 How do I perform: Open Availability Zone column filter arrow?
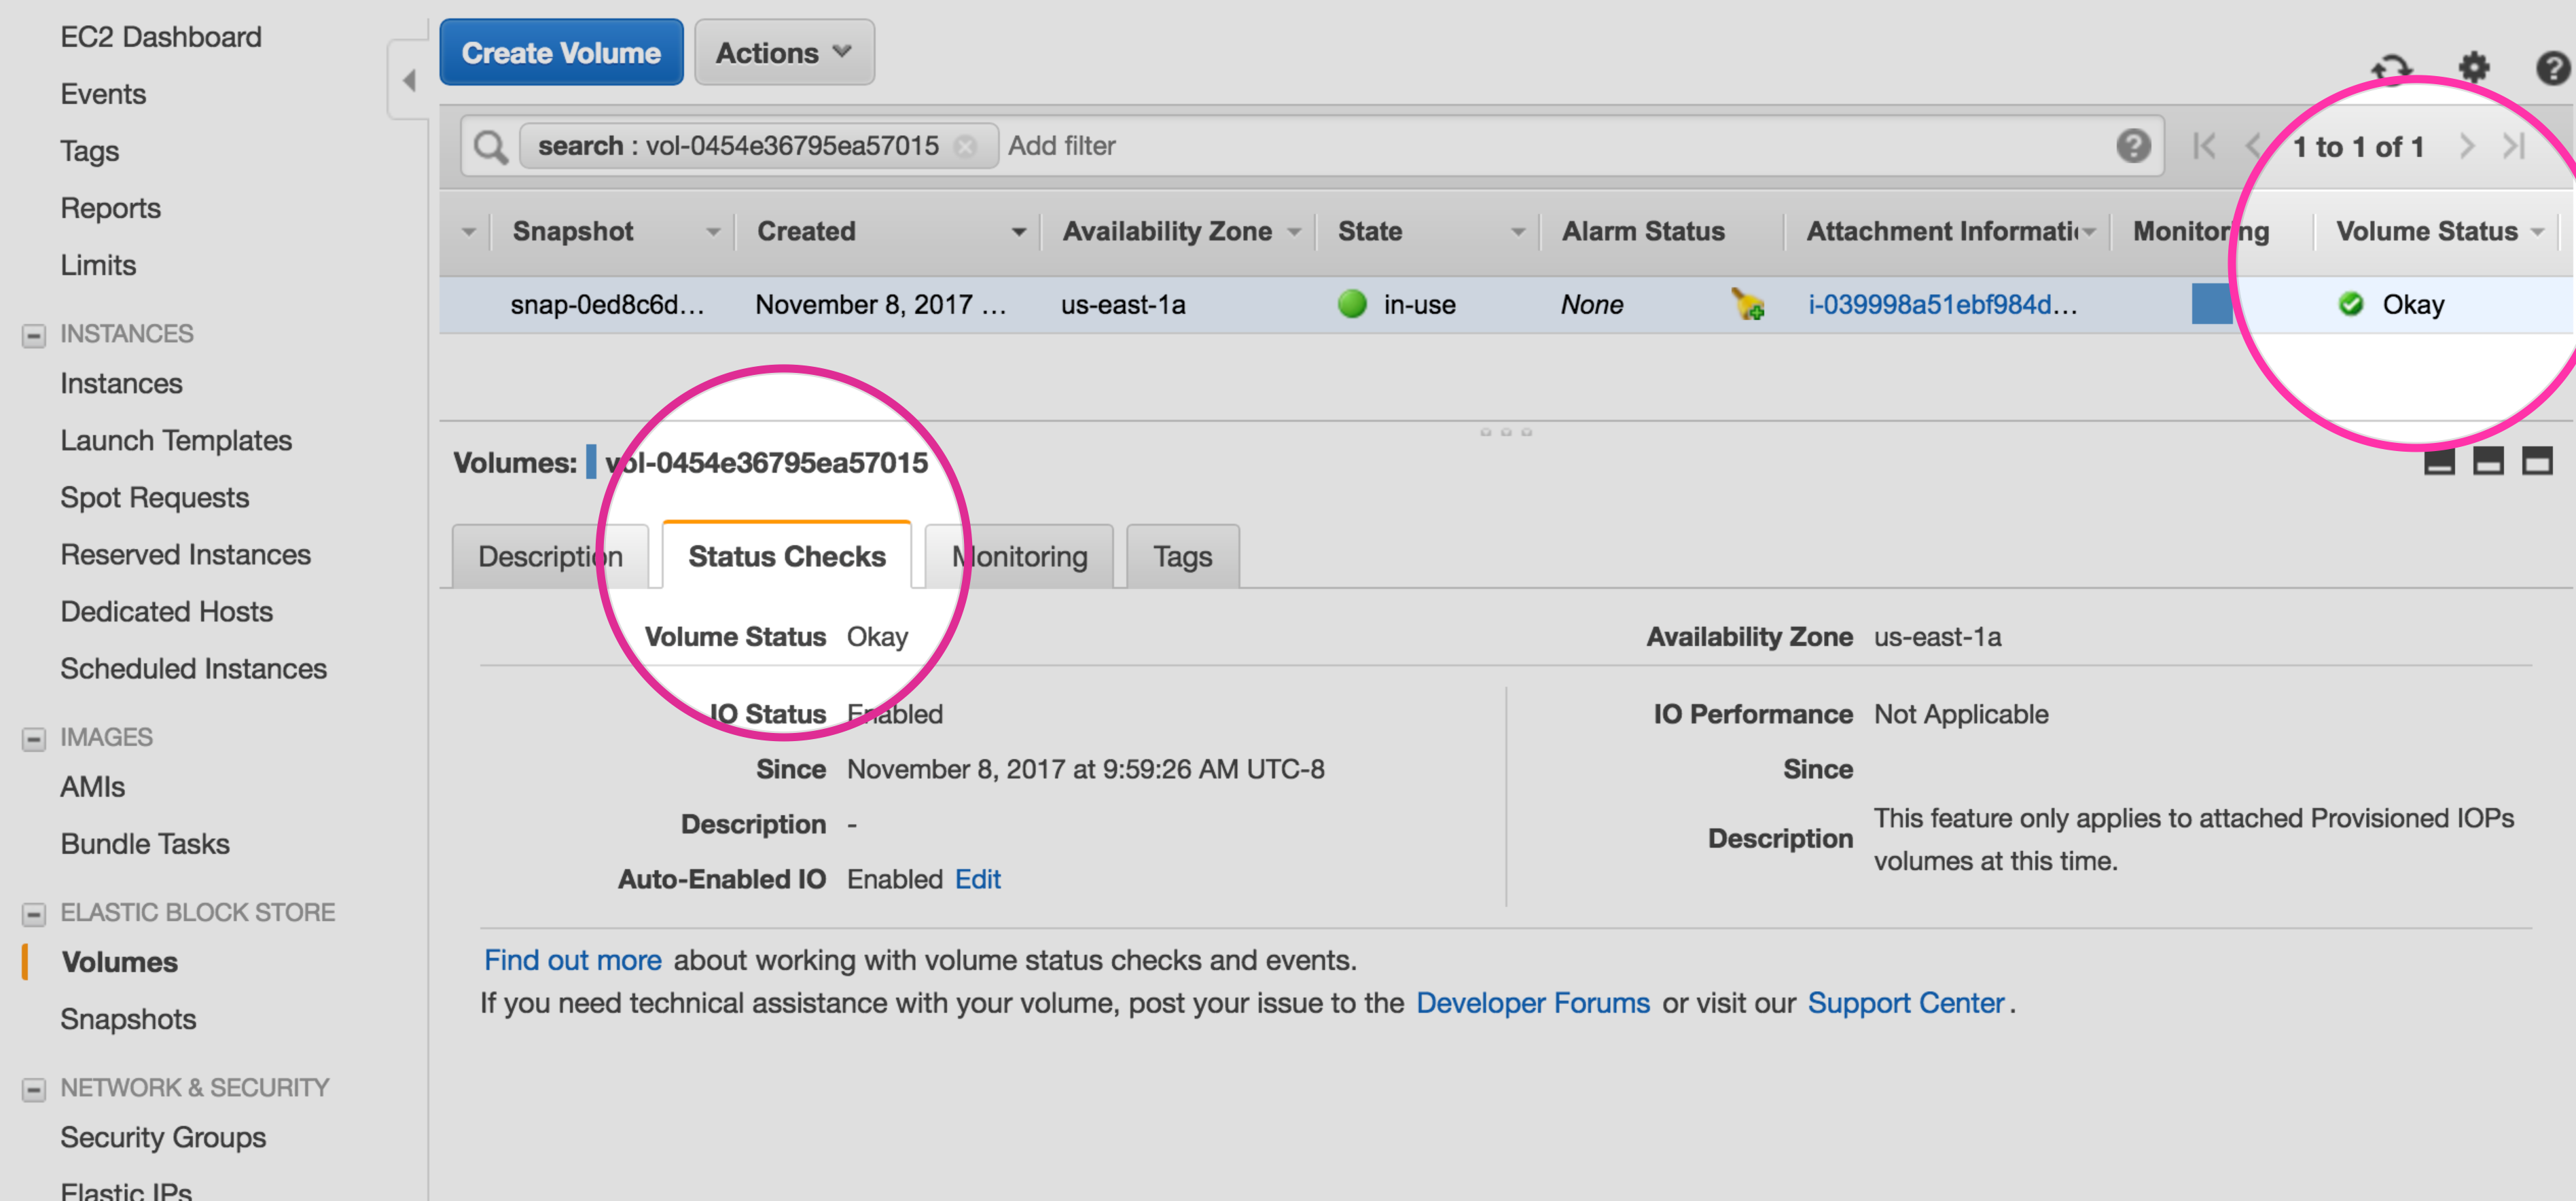pos(1294,232)
